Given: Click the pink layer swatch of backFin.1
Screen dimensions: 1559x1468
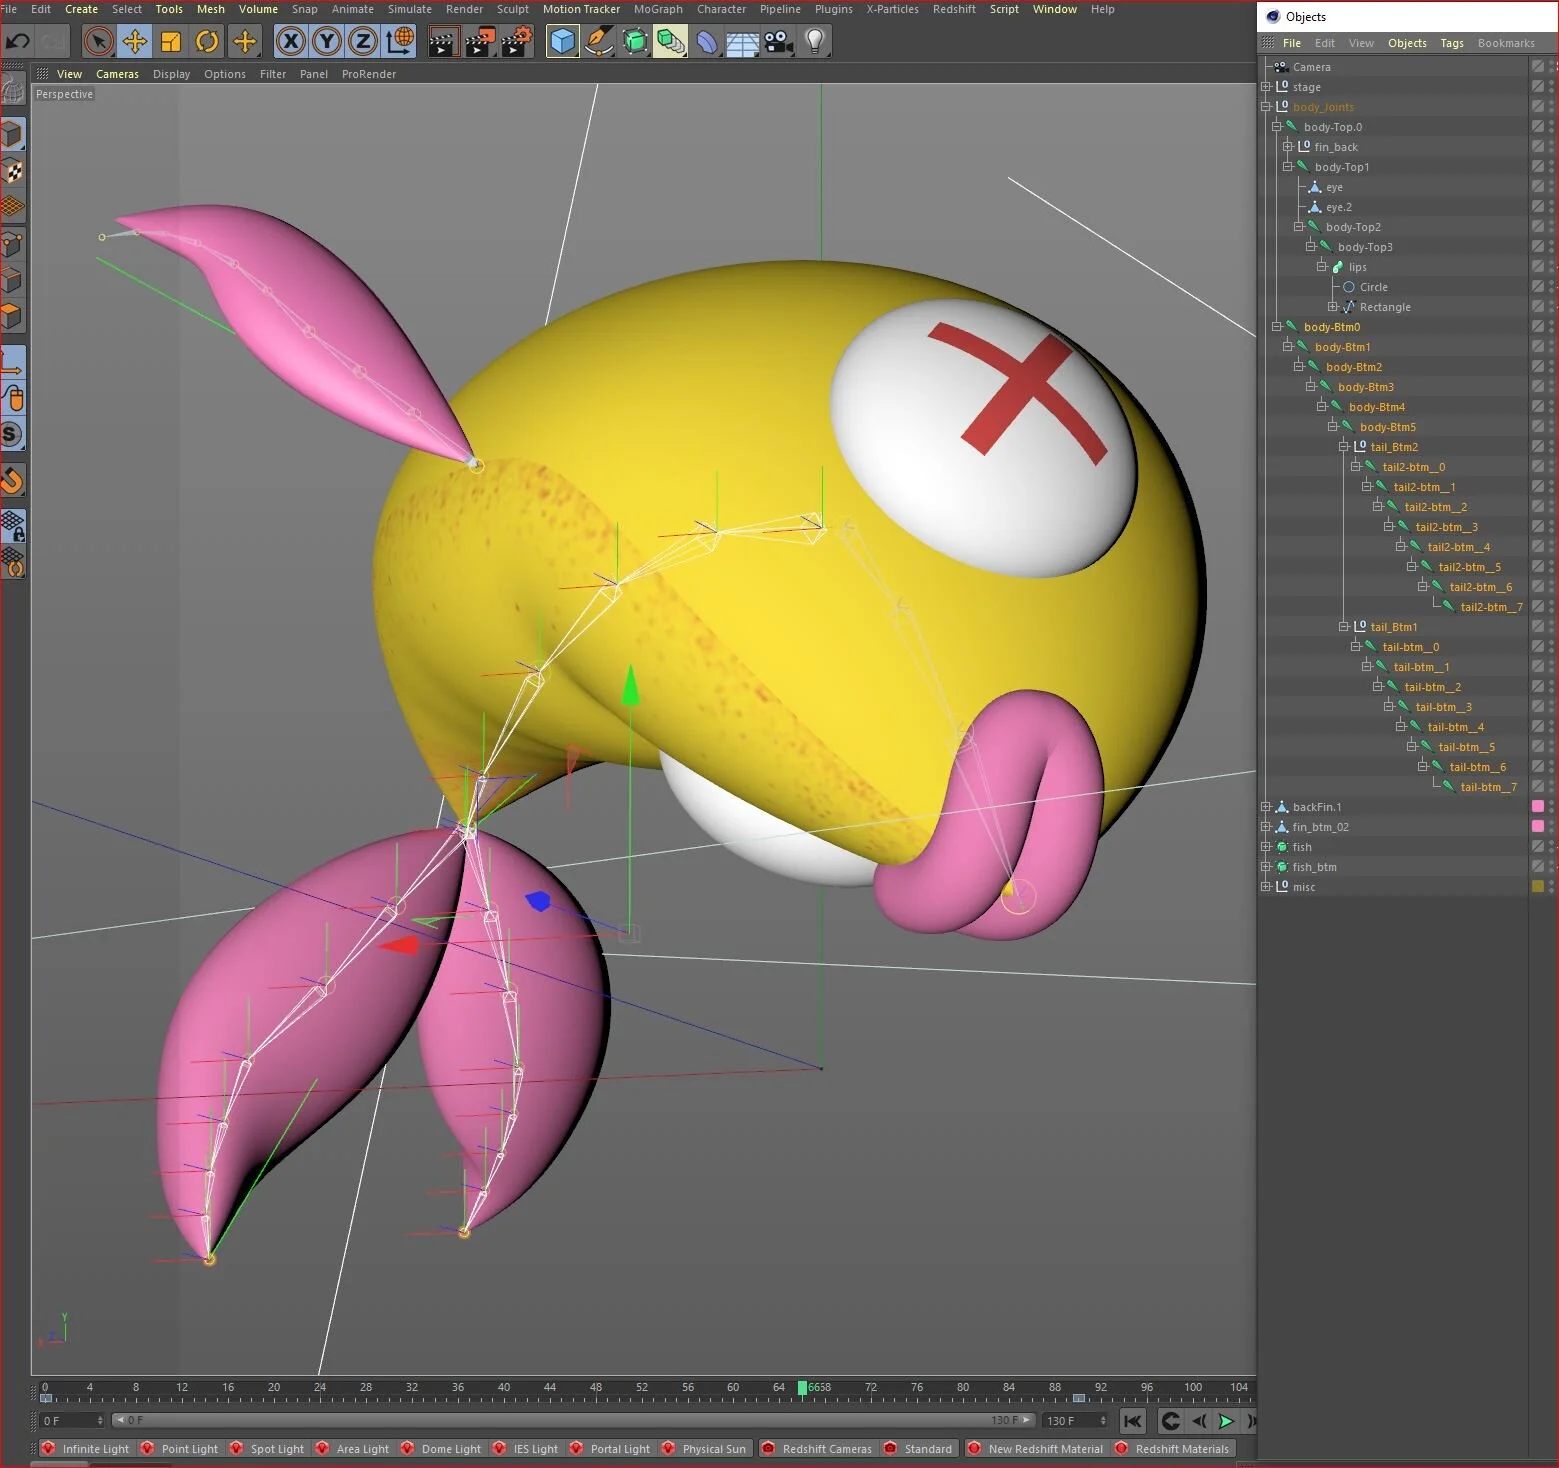Looking at the screenshot, I should coord(1538,806).
